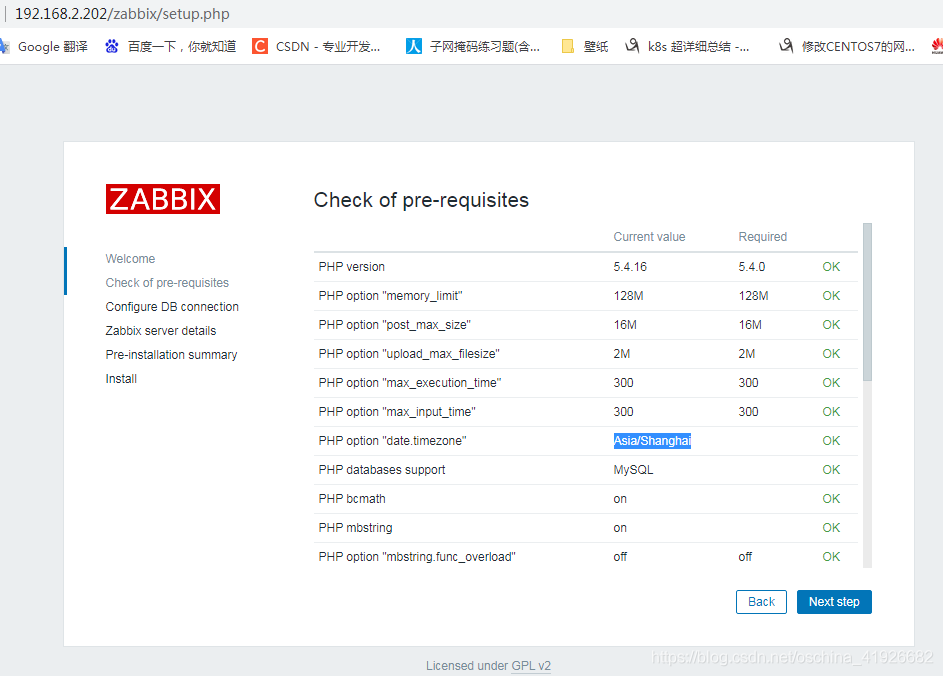Open the CSDN bookmark
The width and height of the screenshot is (943, 676).
[316, 46]
